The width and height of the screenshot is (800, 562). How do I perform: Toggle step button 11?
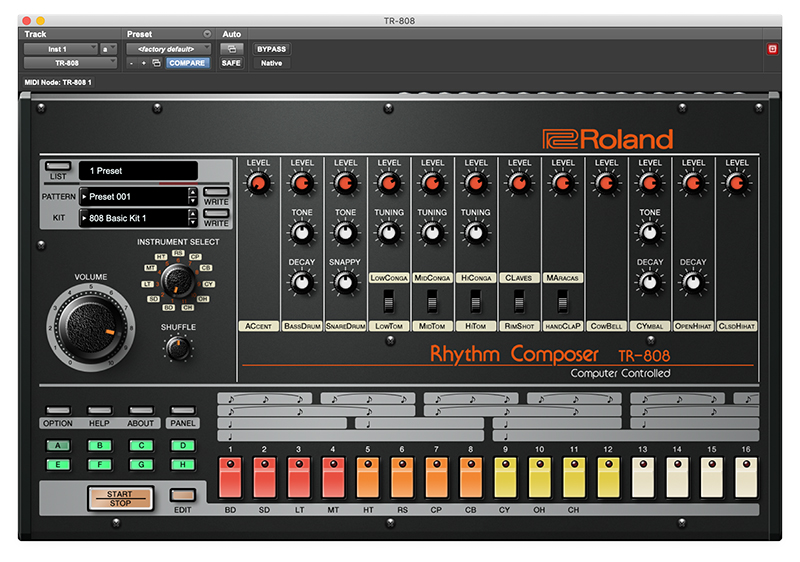574,477
